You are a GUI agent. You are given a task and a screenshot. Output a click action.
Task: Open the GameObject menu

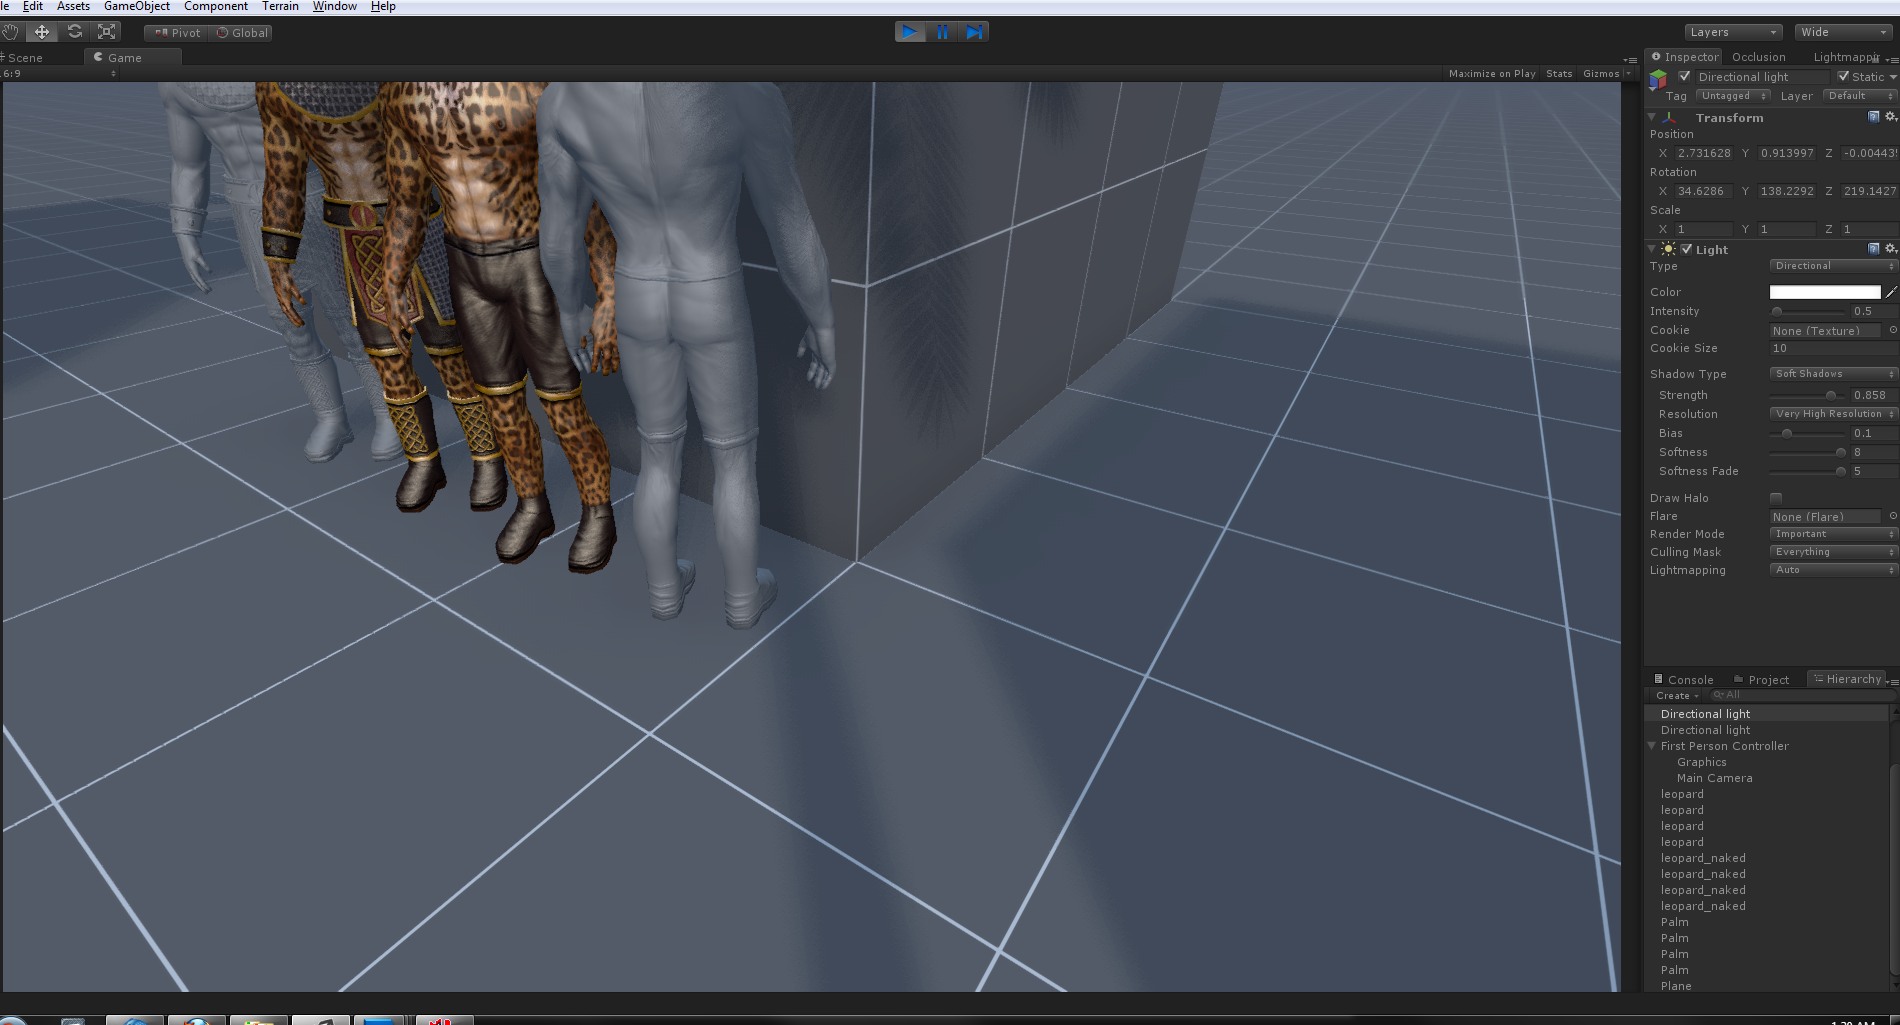136,6
